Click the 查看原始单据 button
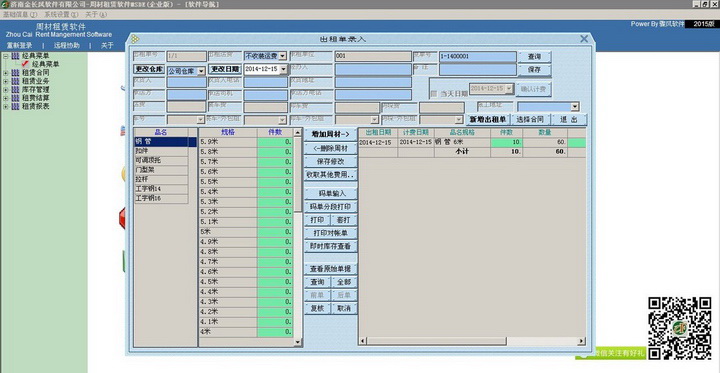Screen dimensions: 720x373 point(331,269)
